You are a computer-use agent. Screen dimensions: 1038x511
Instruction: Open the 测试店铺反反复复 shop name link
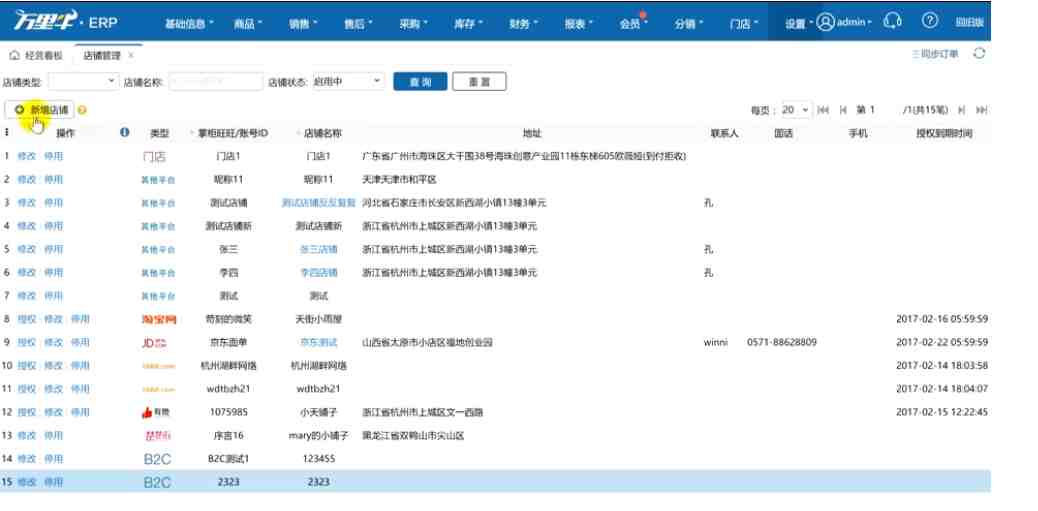click(318, 203)
